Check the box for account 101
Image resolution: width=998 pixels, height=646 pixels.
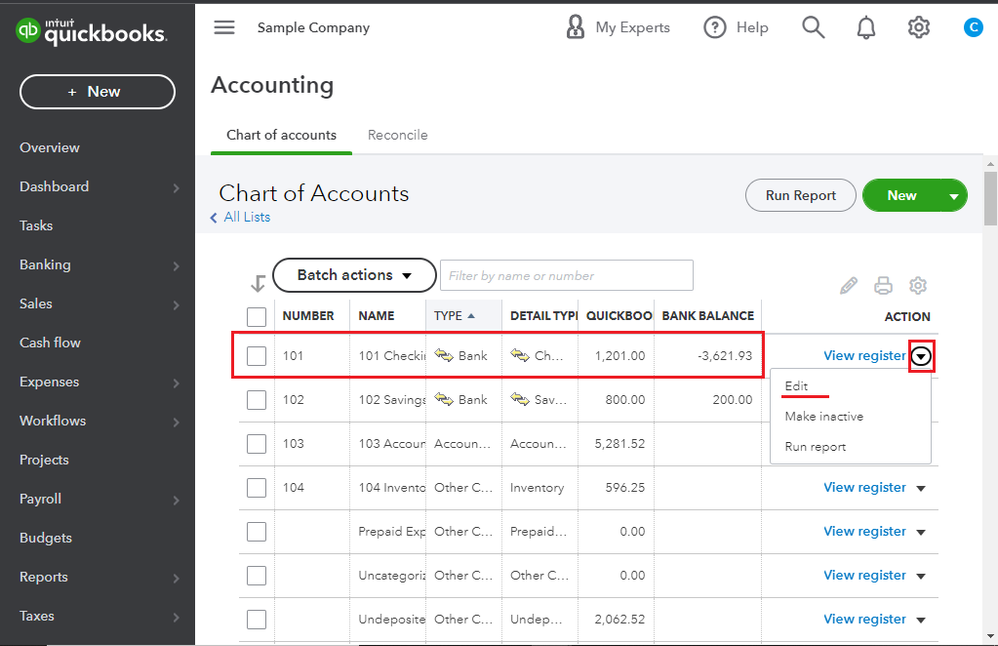pos(257,356)
